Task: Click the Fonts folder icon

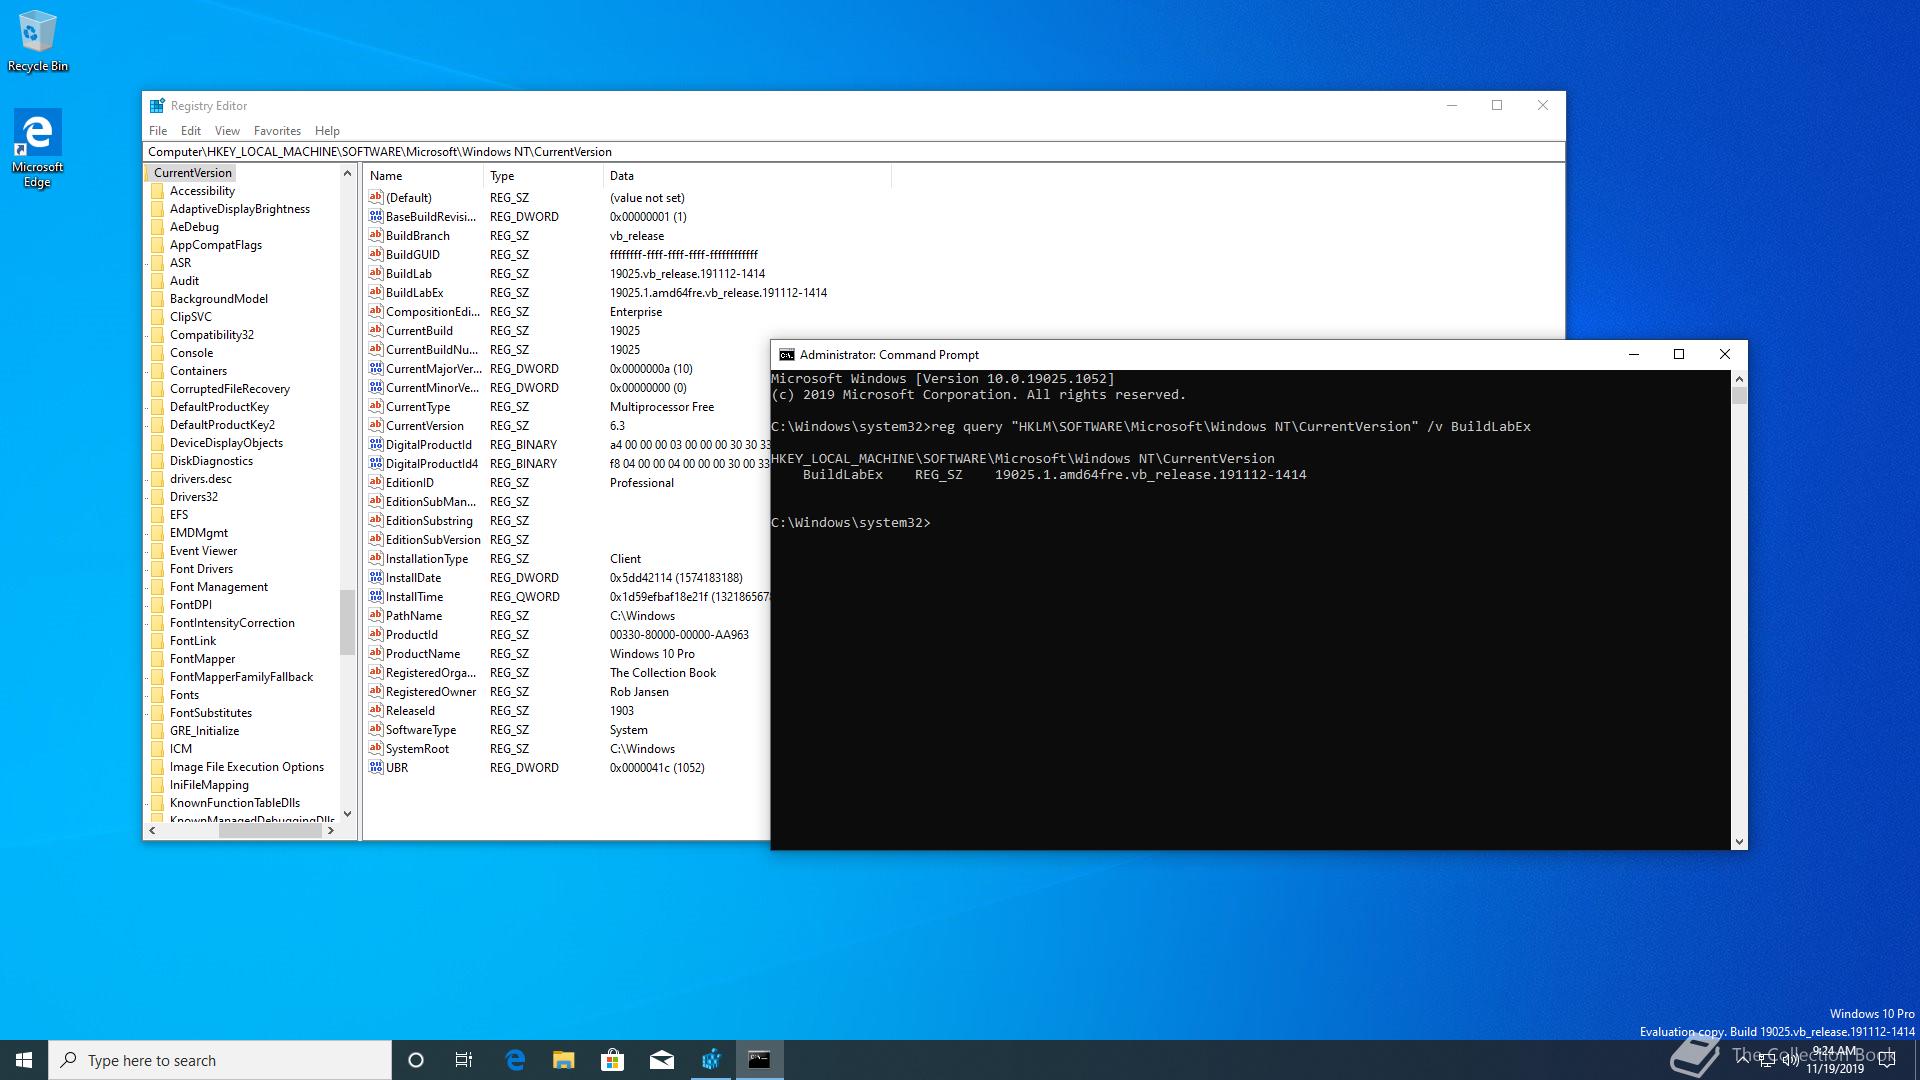Action: [x=158, y=695]
